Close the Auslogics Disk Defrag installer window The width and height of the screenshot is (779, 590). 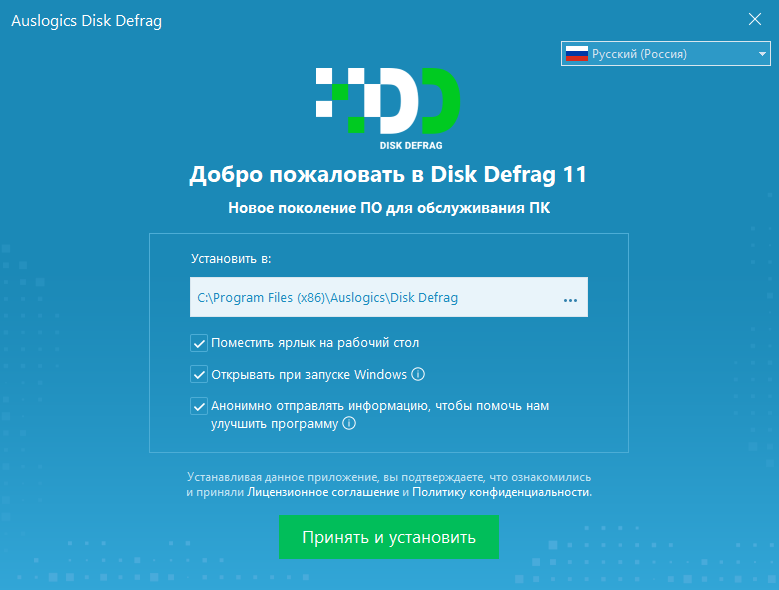[x=755, y=19]
